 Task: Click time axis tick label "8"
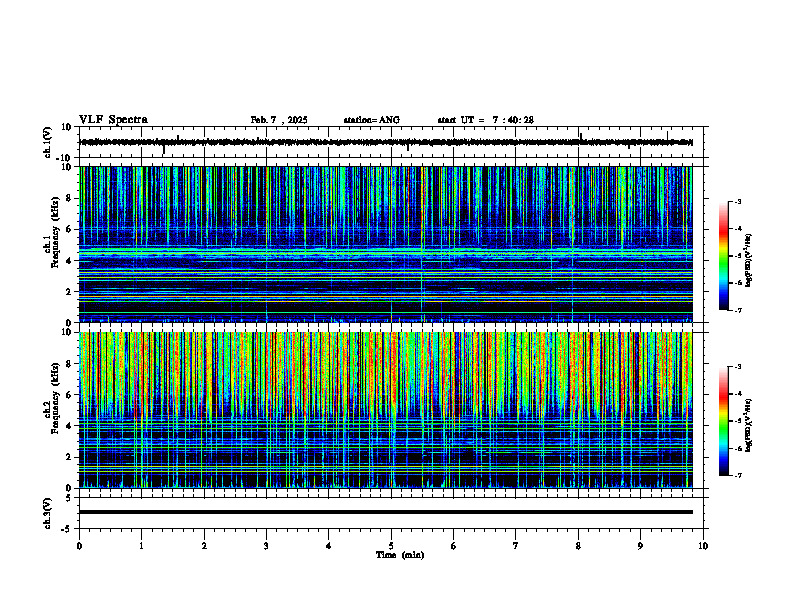tap(578, 546)
